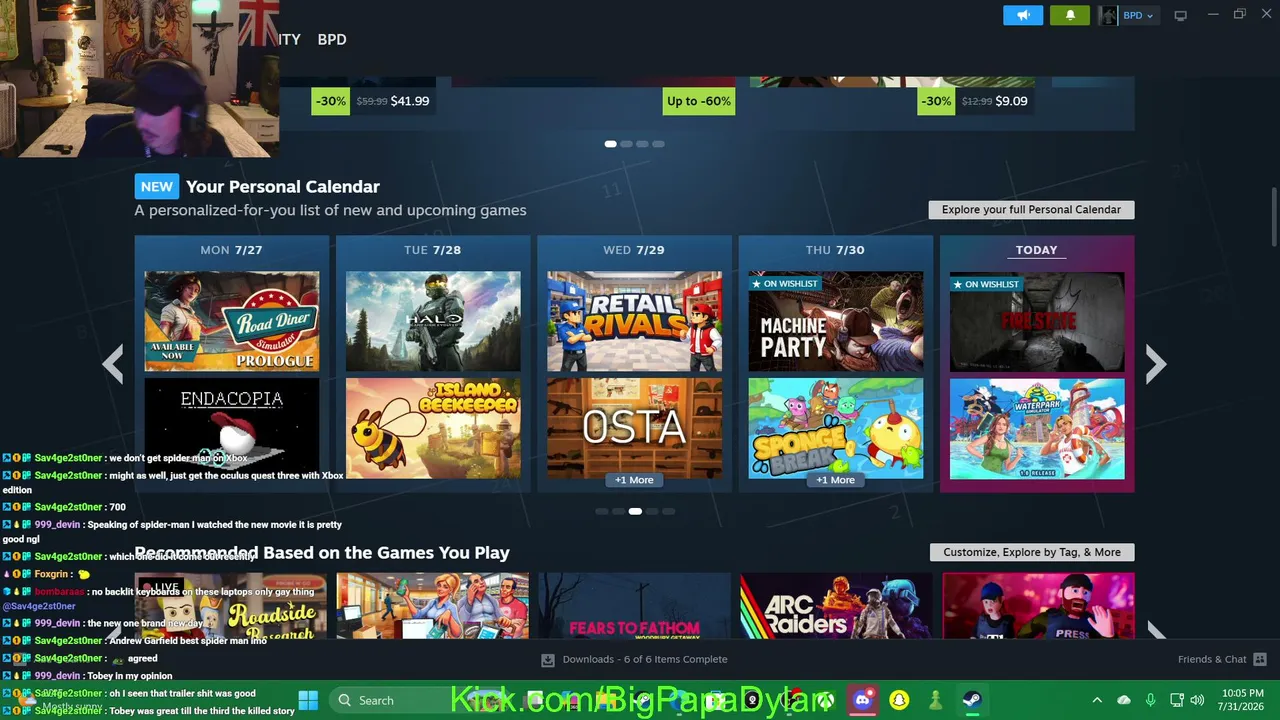Open the Halo game thumbnail
1280x720 pixels.
pos(433,321)
